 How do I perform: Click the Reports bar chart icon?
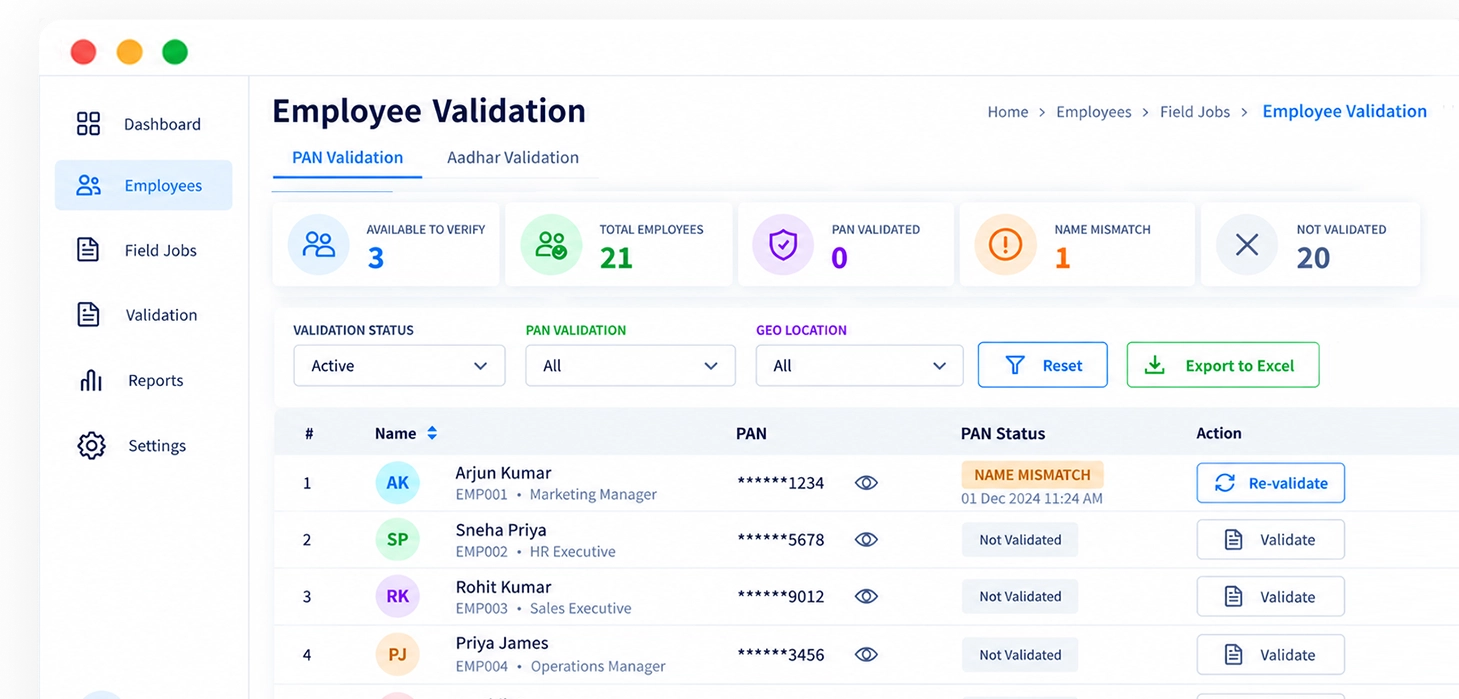91,380
